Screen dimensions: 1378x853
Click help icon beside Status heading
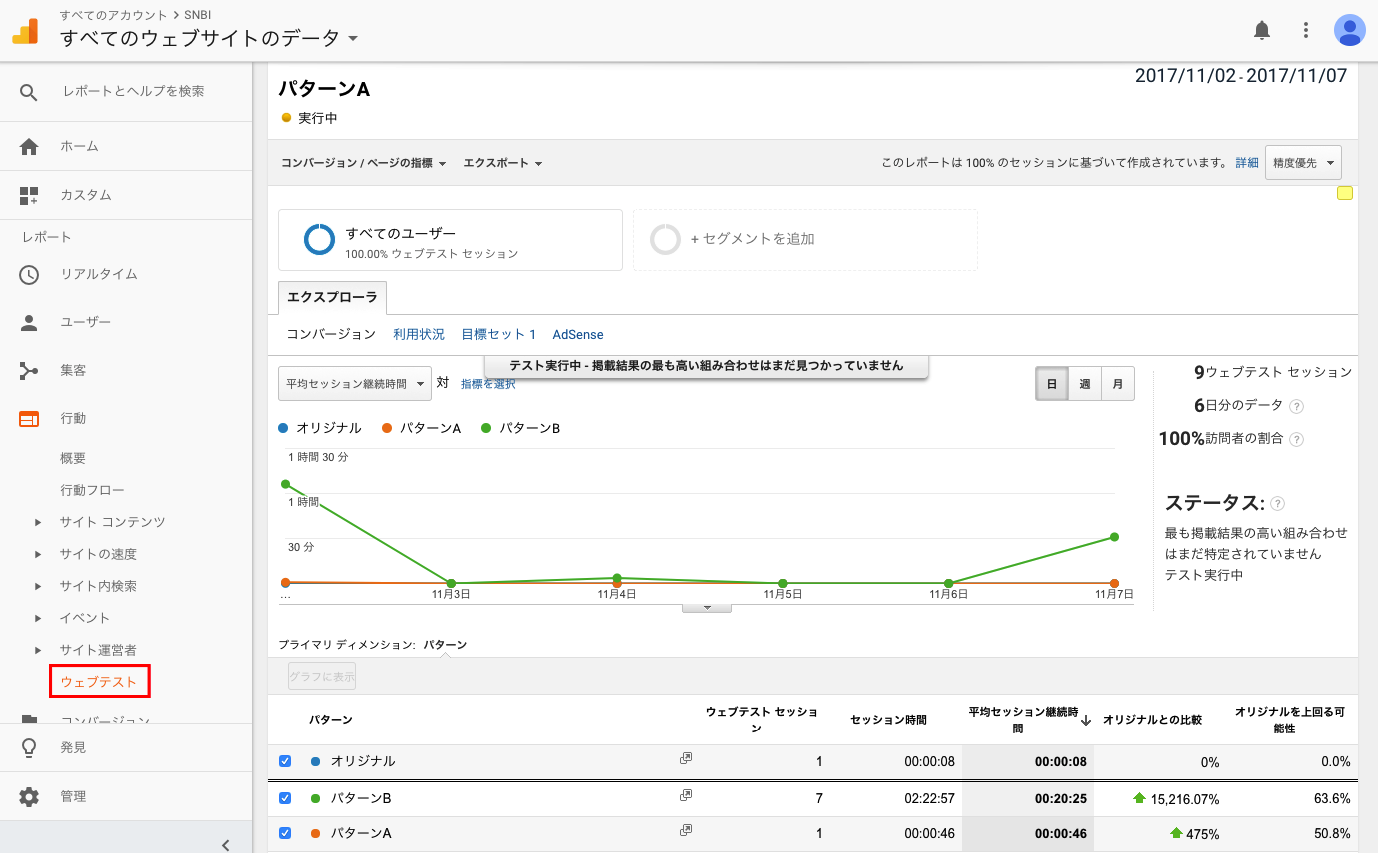tap(1277, 504)
